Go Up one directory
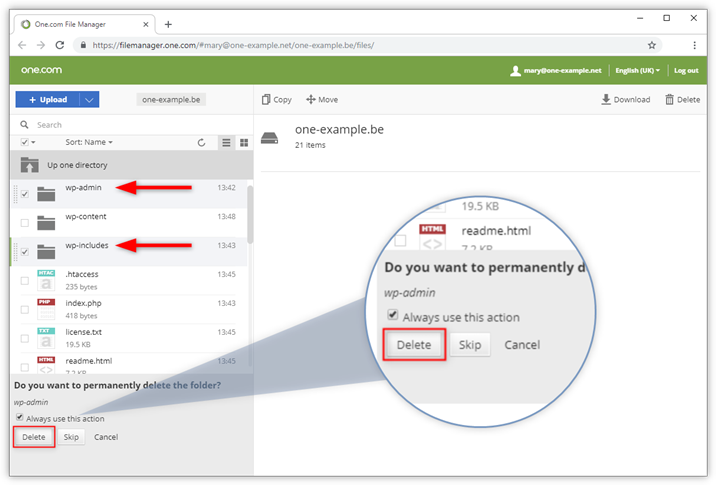 [132, 165]
